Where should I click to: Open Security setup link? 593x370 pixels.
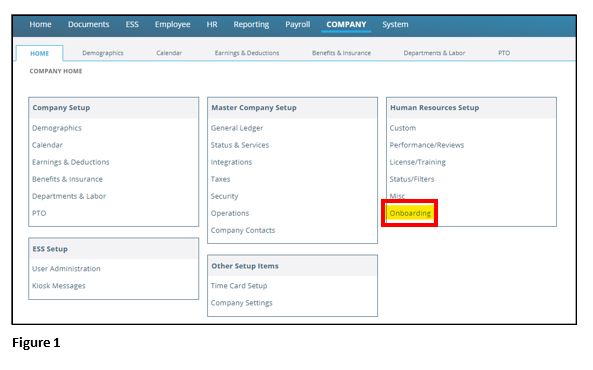(224, 196)
